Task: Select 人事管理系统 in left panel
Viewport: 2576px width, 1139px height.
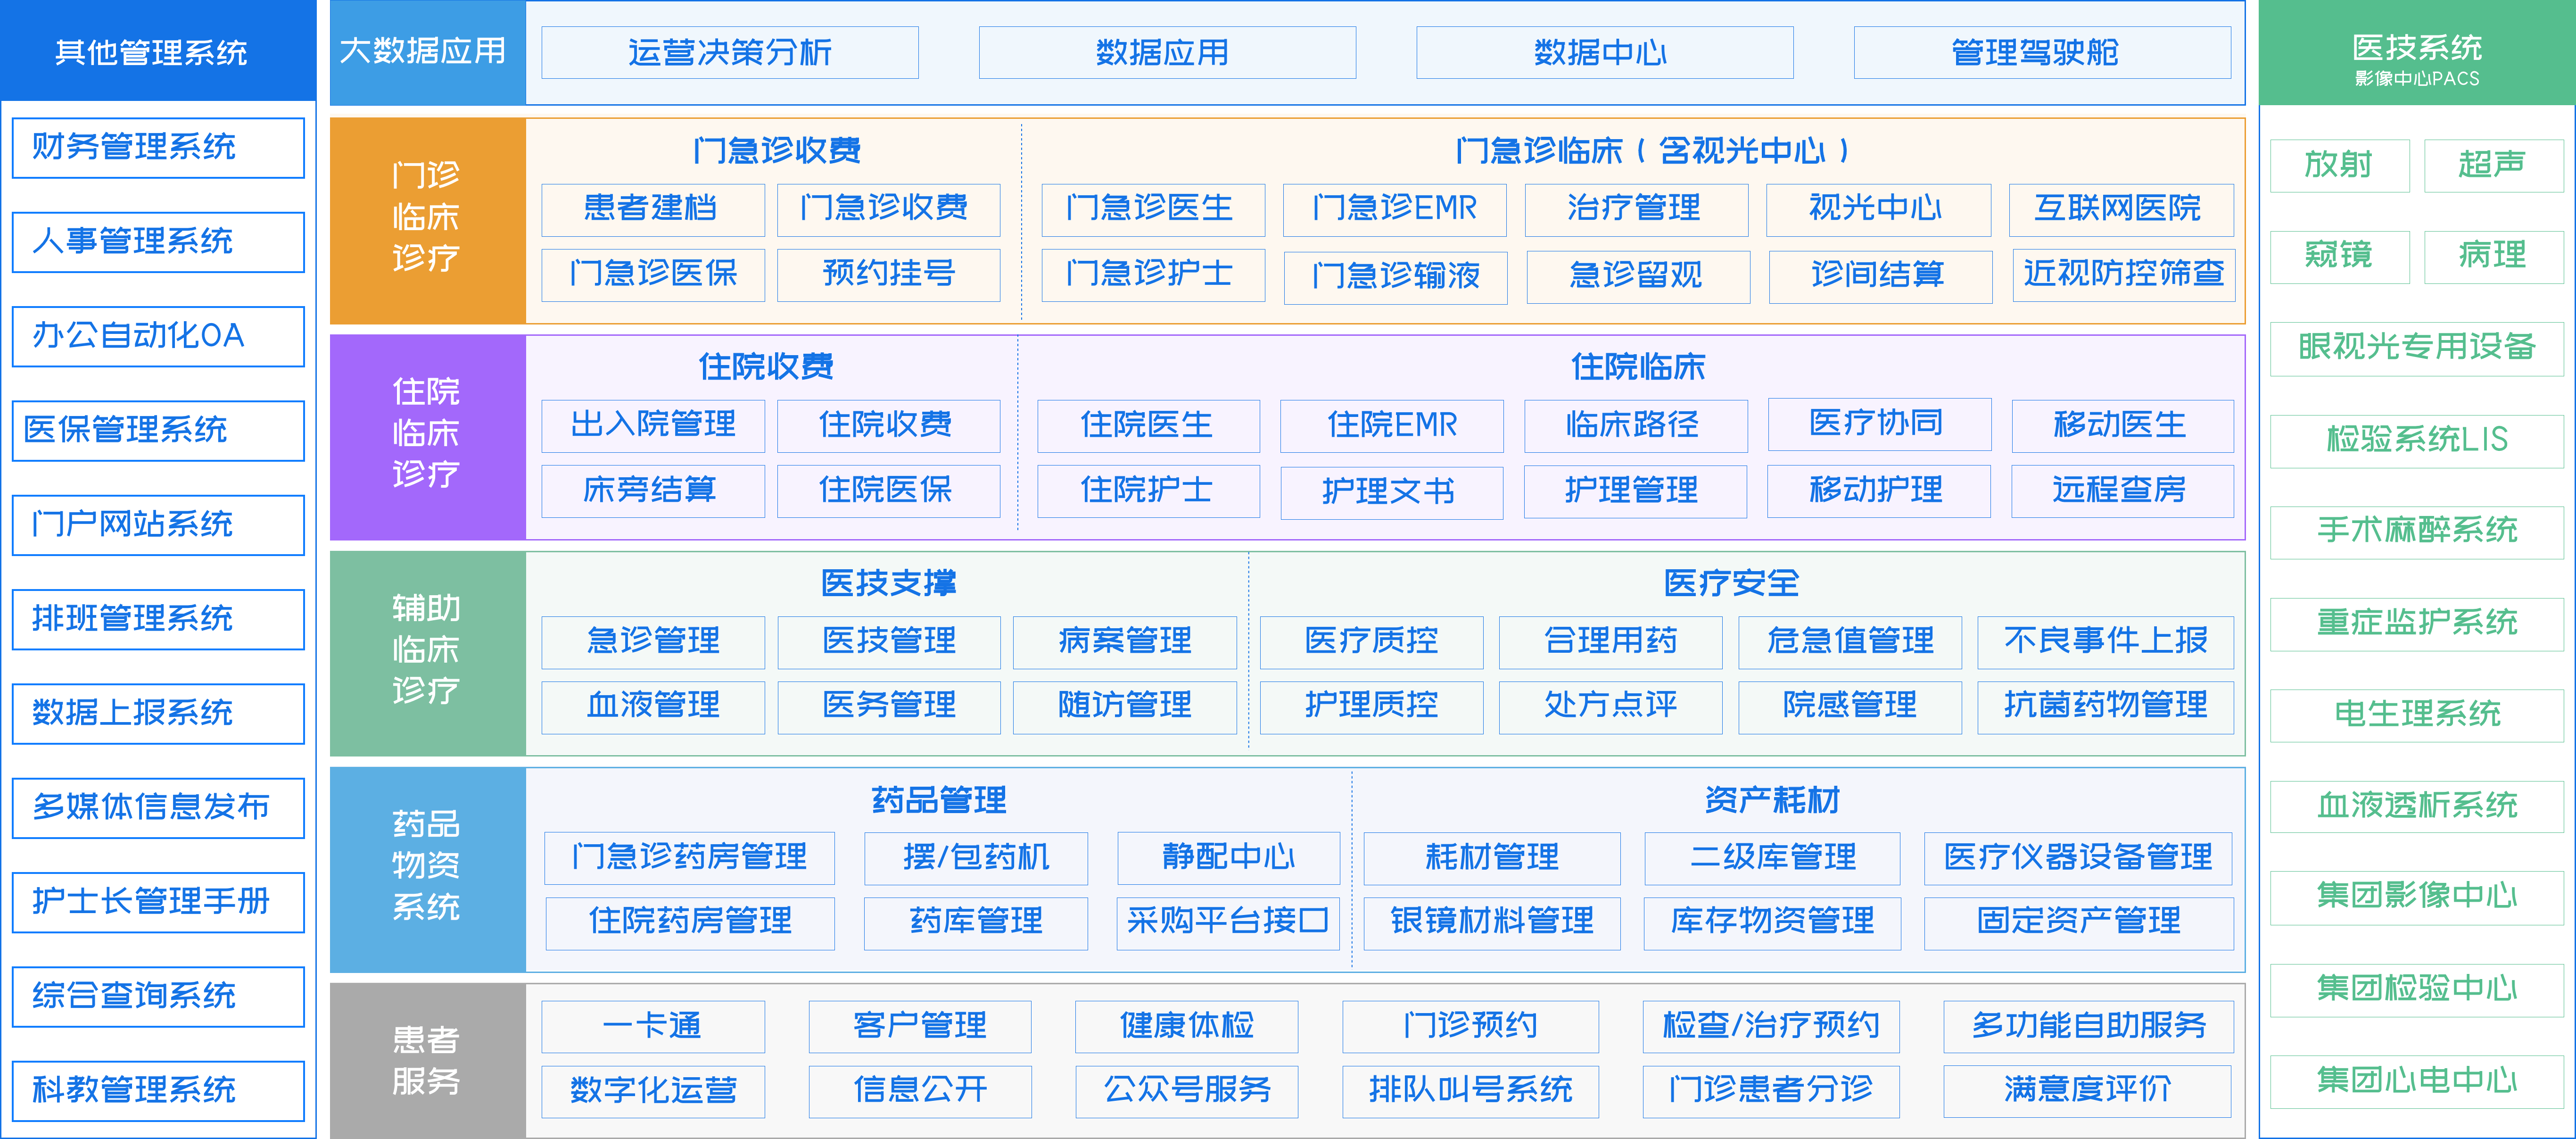Action: (x=158, y=241)
